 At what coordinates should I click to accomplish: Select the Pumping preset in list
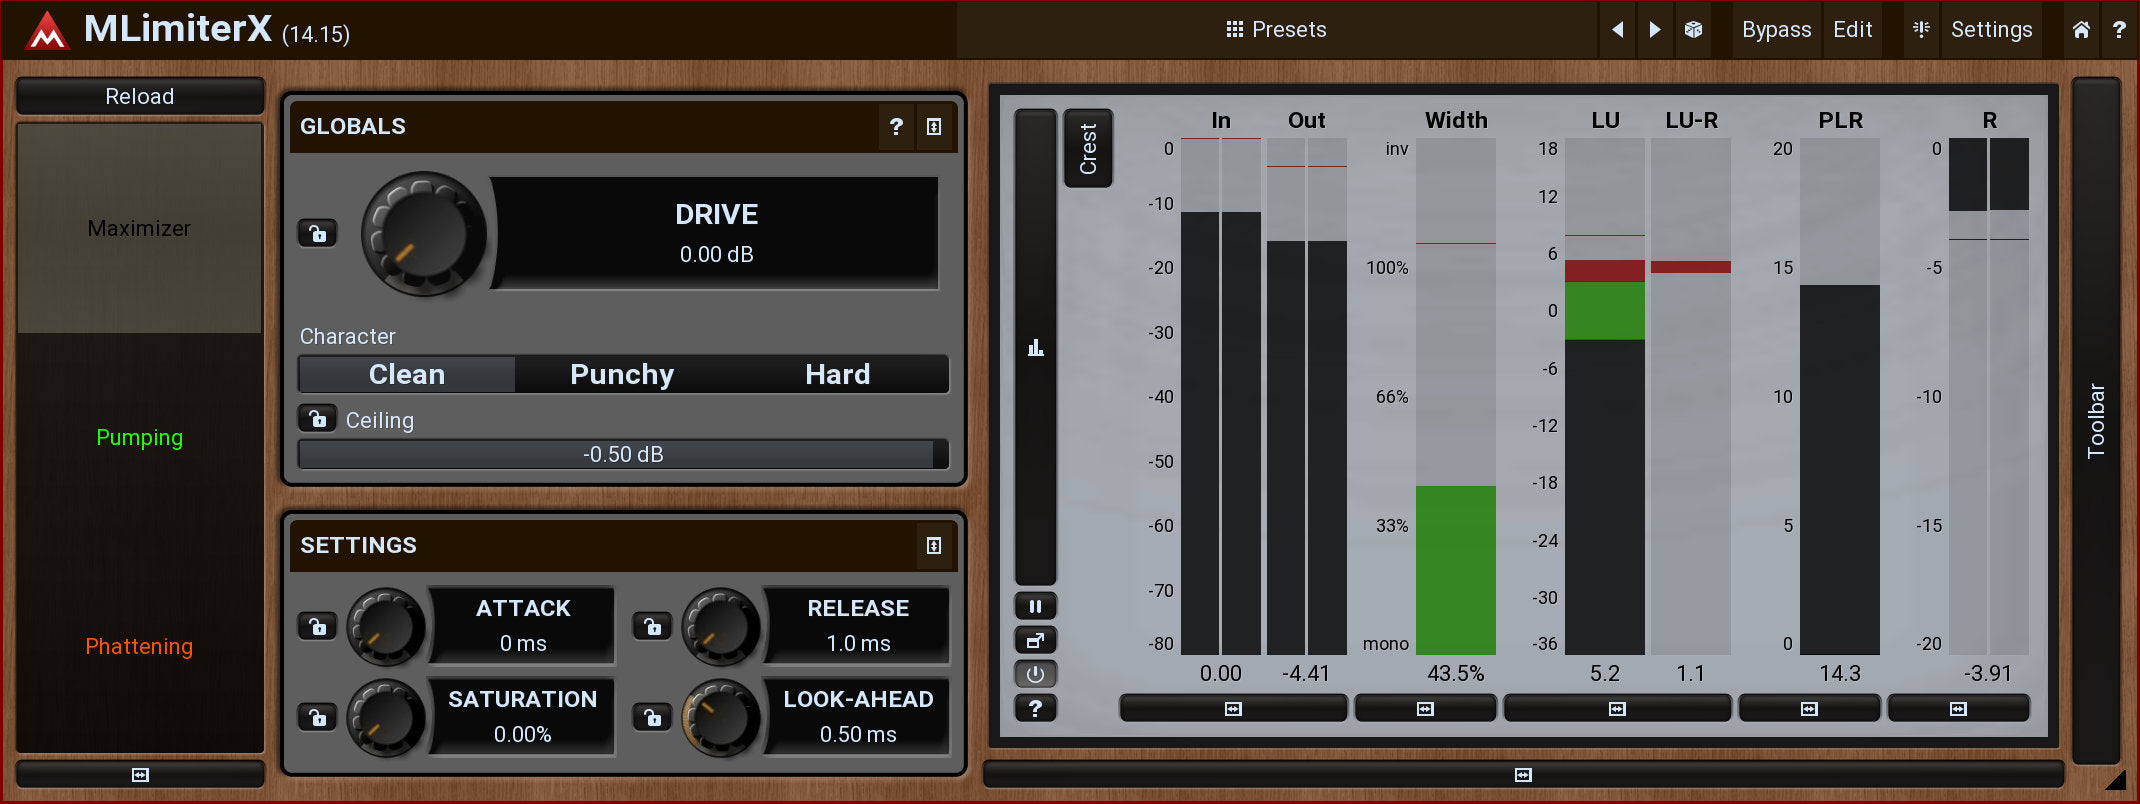140,438
